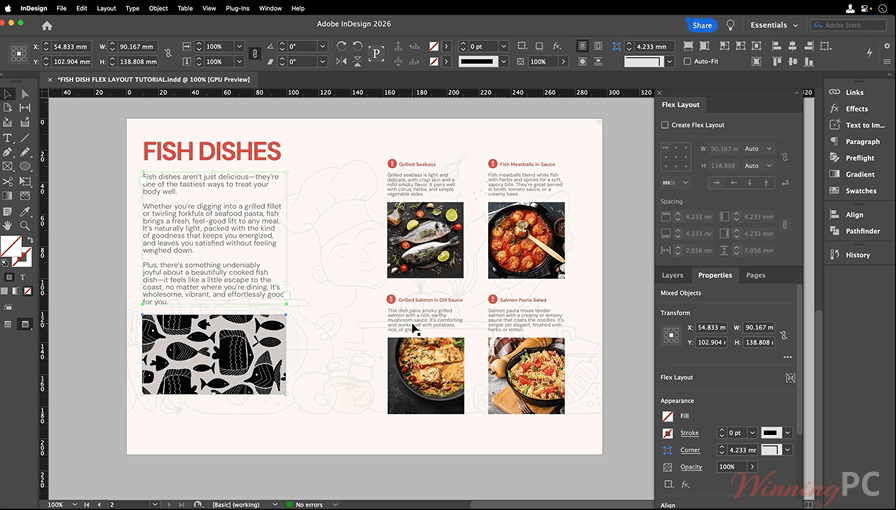Activate the Gradient Swatch tool
Image resolution: width=896 pixels, height=510 pixels.
point(8,196)
